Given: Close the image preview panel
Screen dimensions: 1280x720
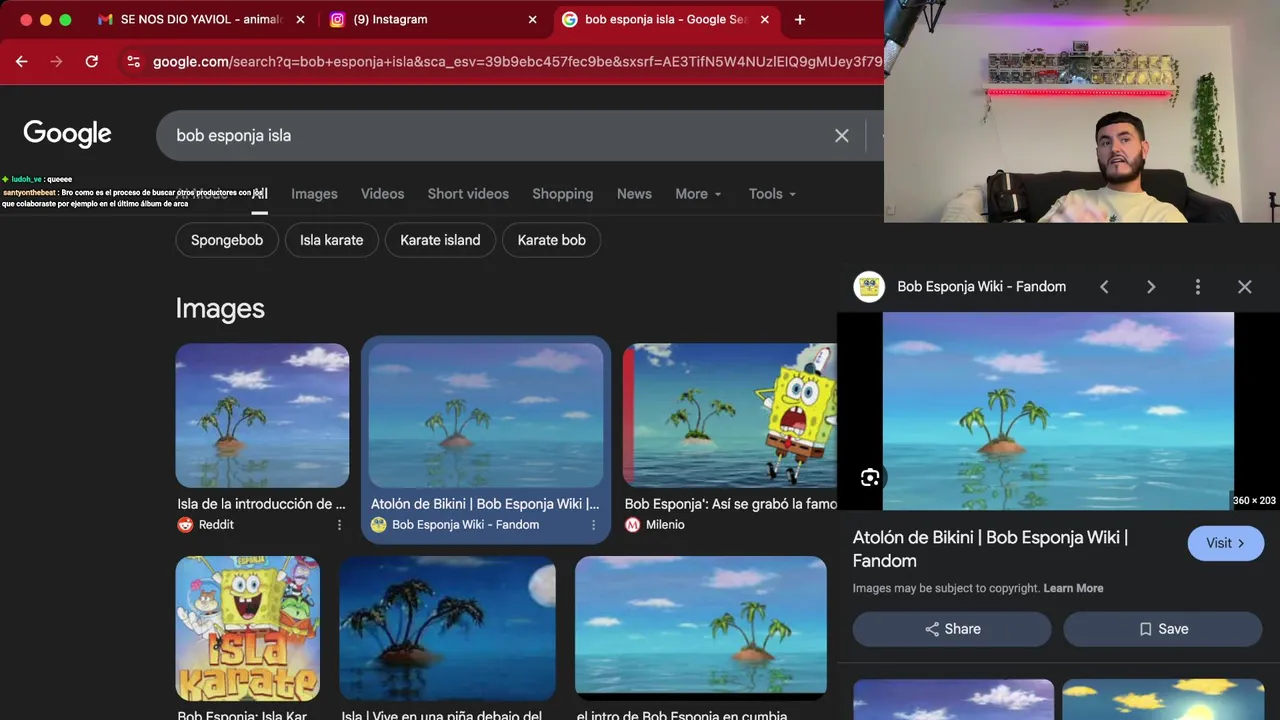Looking at the screenshot, I should [1245, 287].
